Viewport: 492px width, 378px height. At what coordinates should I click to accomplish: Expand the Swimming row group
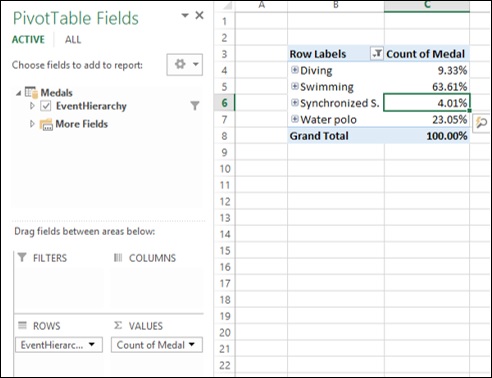pyautogui.click(x=294, y=86)
